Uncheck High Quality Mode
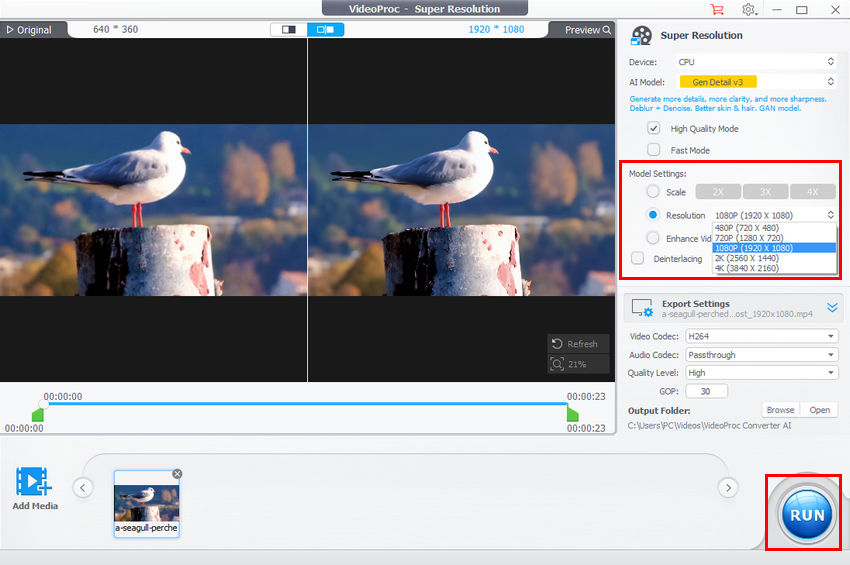The image size is (850, 565). (x=654, y=129)
